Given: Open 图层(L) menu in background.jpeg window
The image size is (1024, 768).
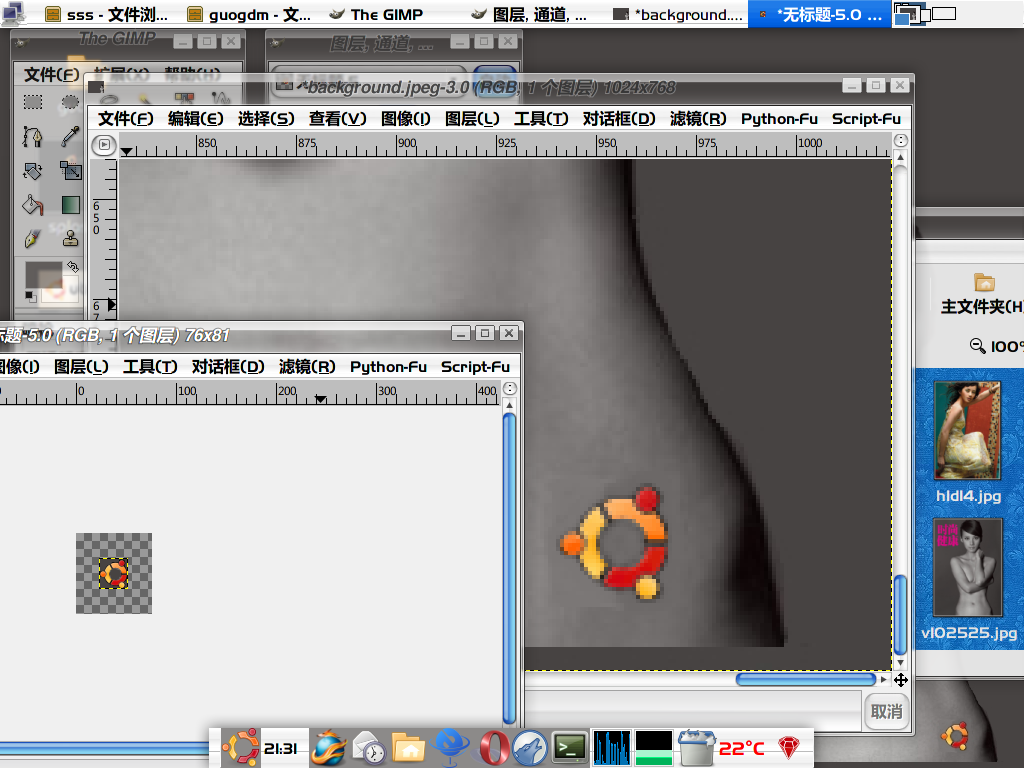Looking at the screenshot, I should coord(472,119).
